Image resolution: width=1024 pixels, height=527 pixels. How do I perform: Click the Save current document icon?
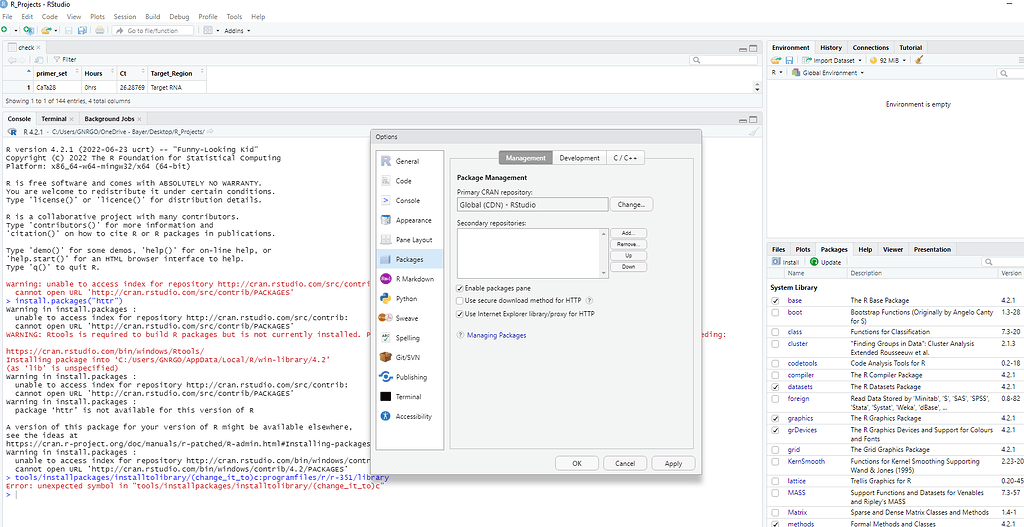(x=70, y=30)
